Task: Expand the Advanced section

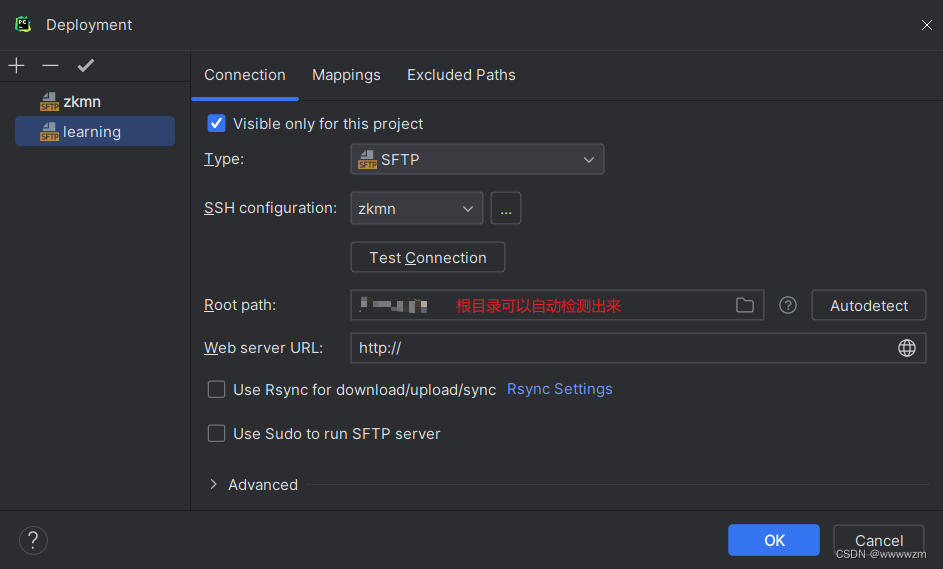Action: [213, 485]
